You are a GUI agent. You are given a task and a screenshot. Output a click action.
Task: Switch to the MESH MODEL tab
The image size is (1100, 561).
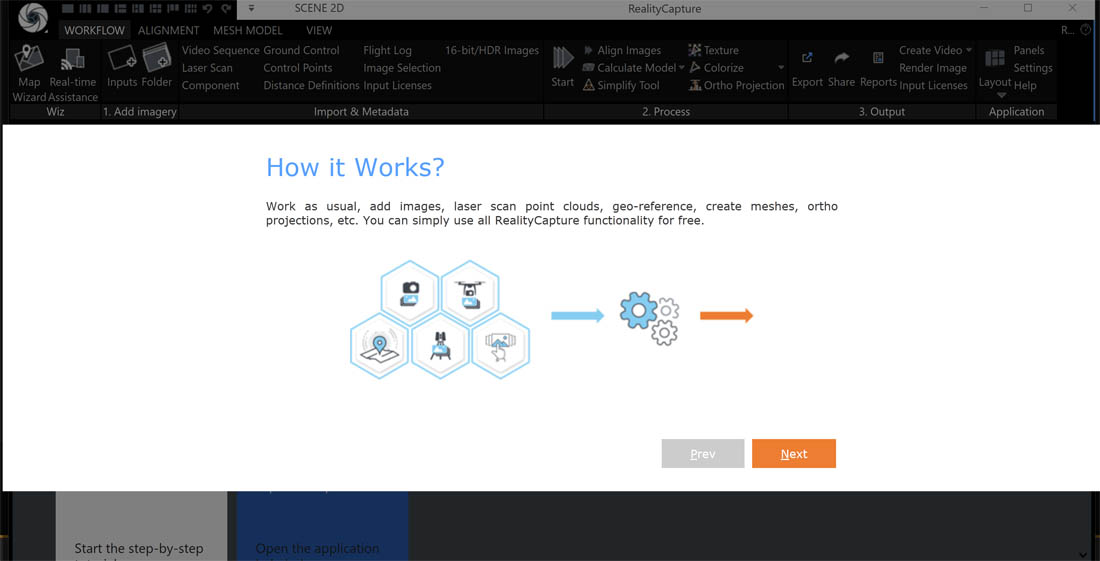[x=248, y=30]
